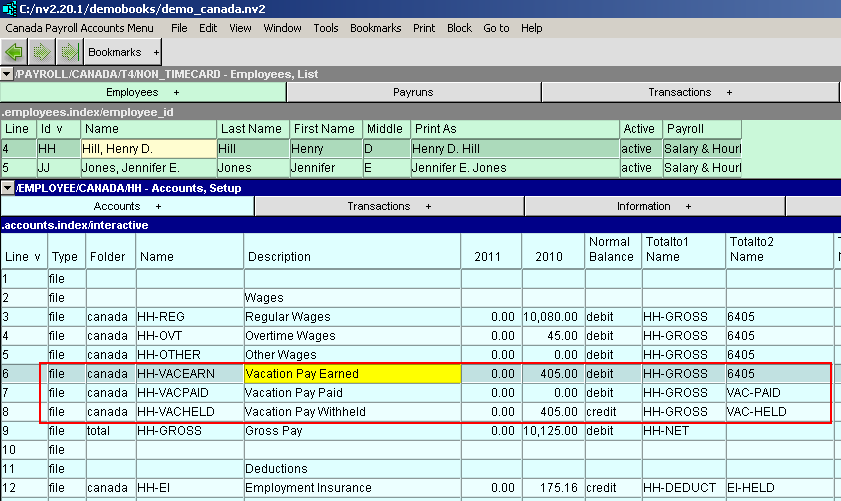Select Jennifer E. Jones employee row
The height and width of the screenshot is (501, 841).
pos(459,168)
